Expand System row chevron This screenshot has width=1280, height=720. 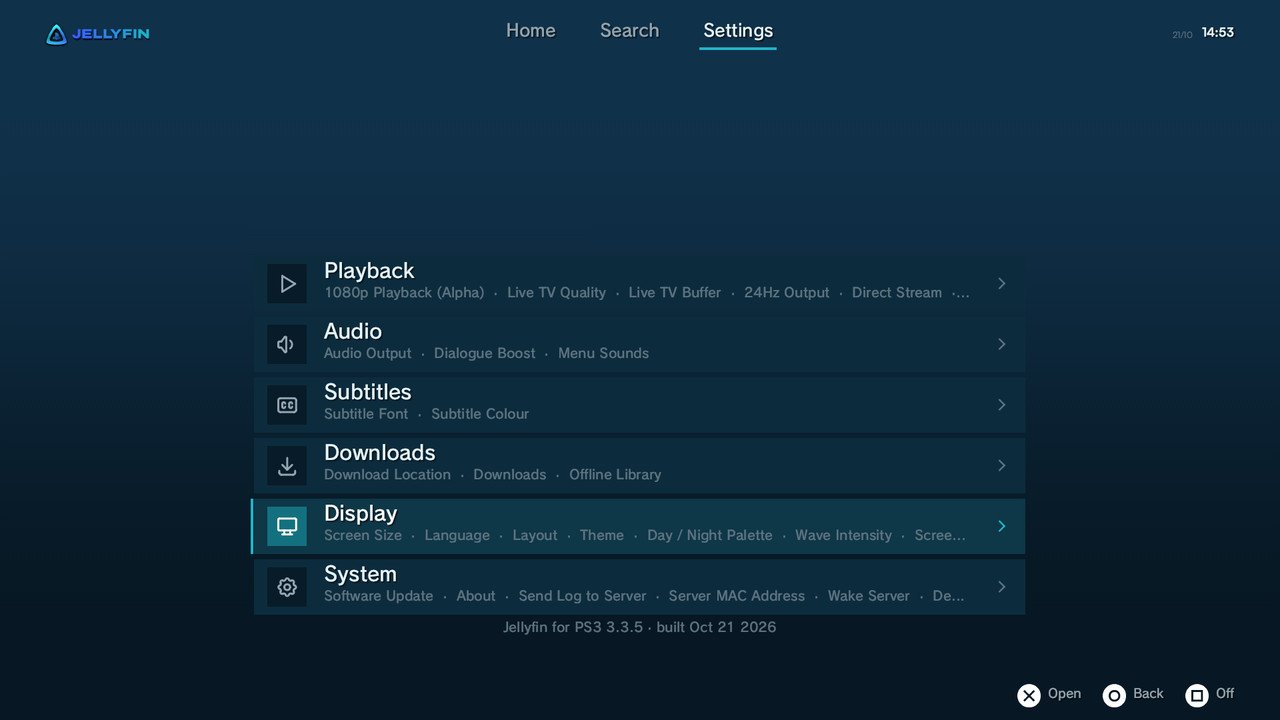(1001, 587)
